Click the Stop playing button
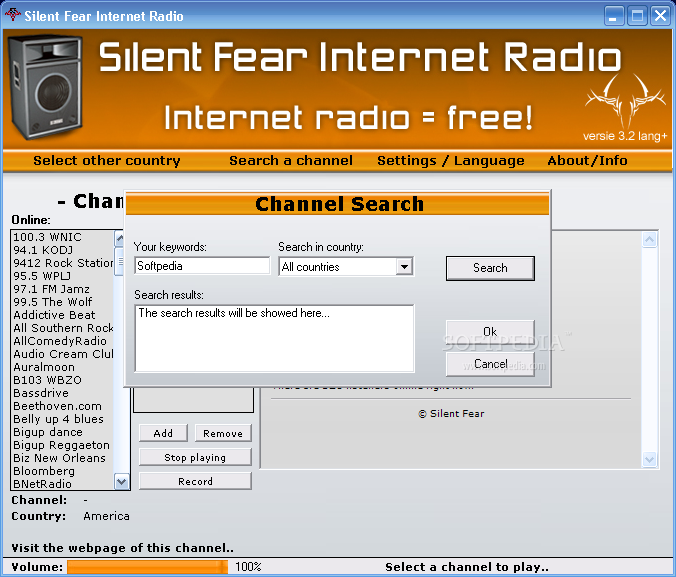The height and width of the screenshot is (577, 676). [x=195, y=457]
